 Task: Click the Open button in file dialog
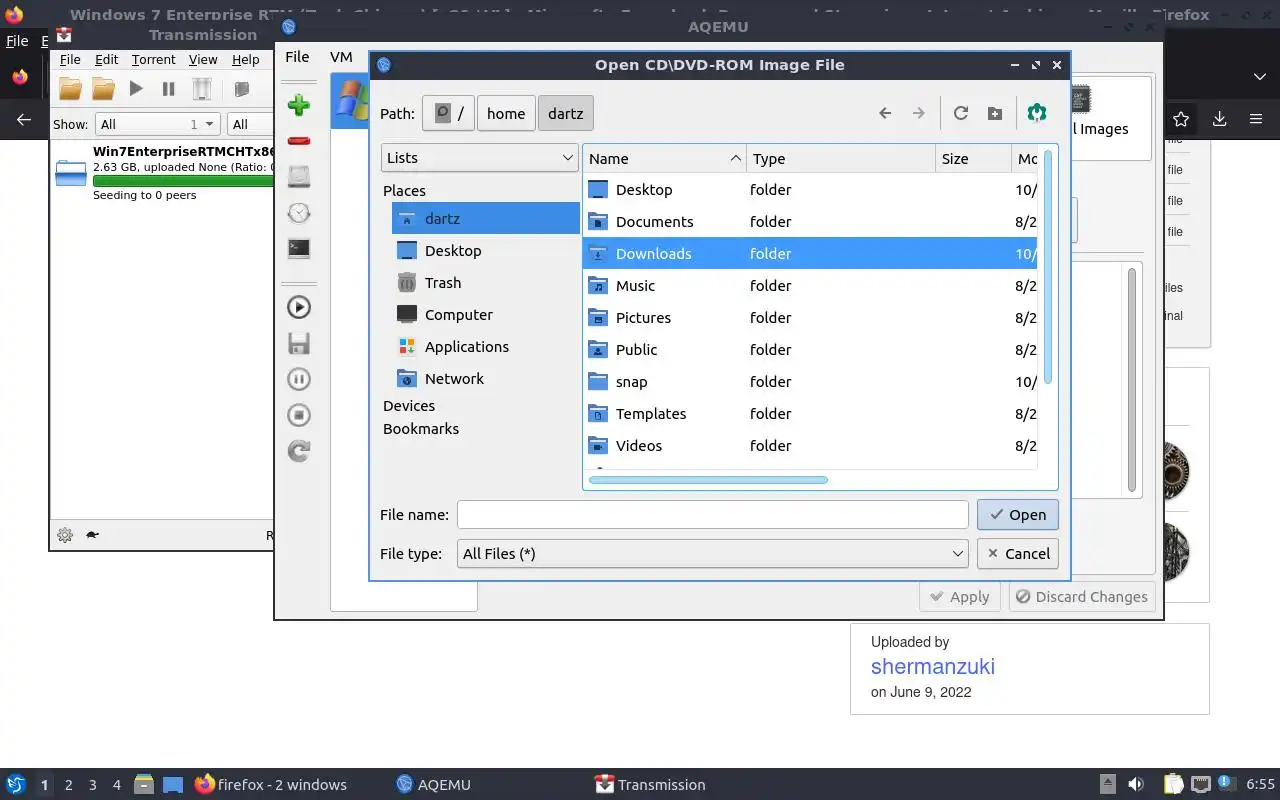pos(1017,514)
